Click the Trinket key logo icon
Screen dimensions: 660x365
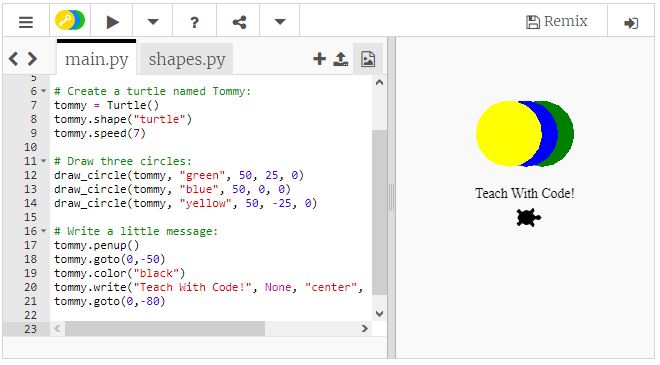click(x=70, y=20)
